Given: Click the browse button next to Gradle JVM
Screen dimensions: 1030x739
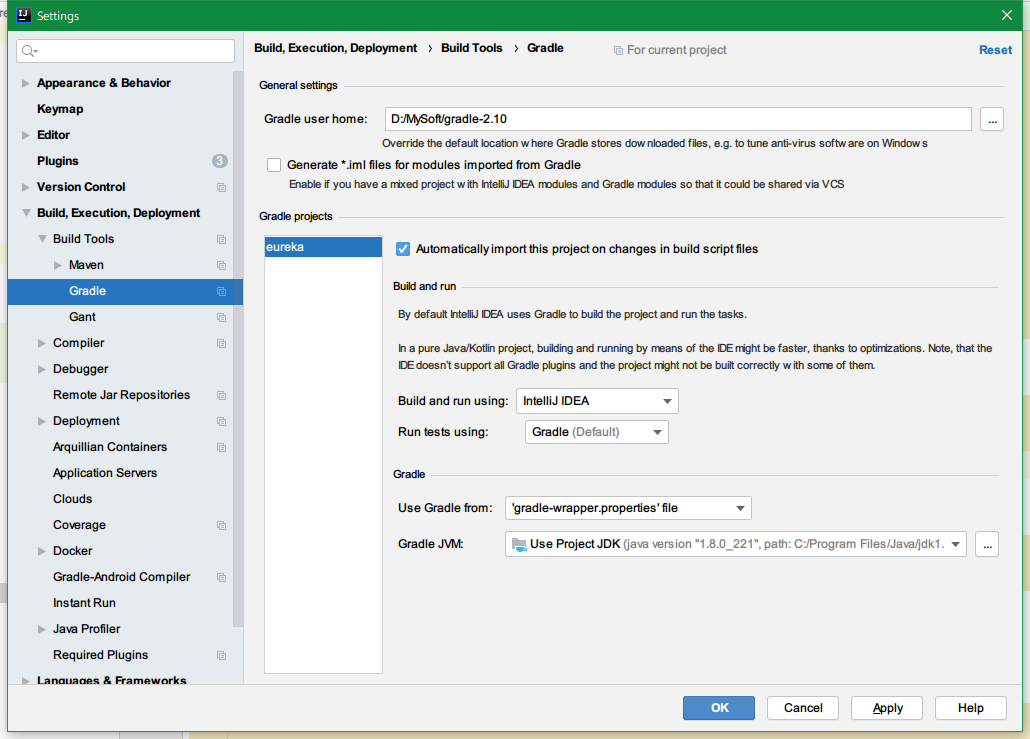Looking at the screenshot, I should (x=986, y=544).
